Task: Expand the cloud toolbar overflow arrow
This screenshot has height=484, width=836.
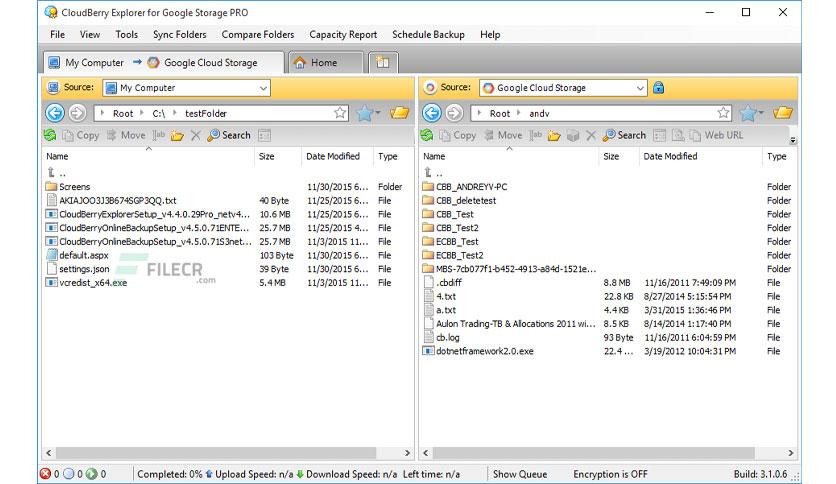Action: pyautogui.click(x=793, y=140)
